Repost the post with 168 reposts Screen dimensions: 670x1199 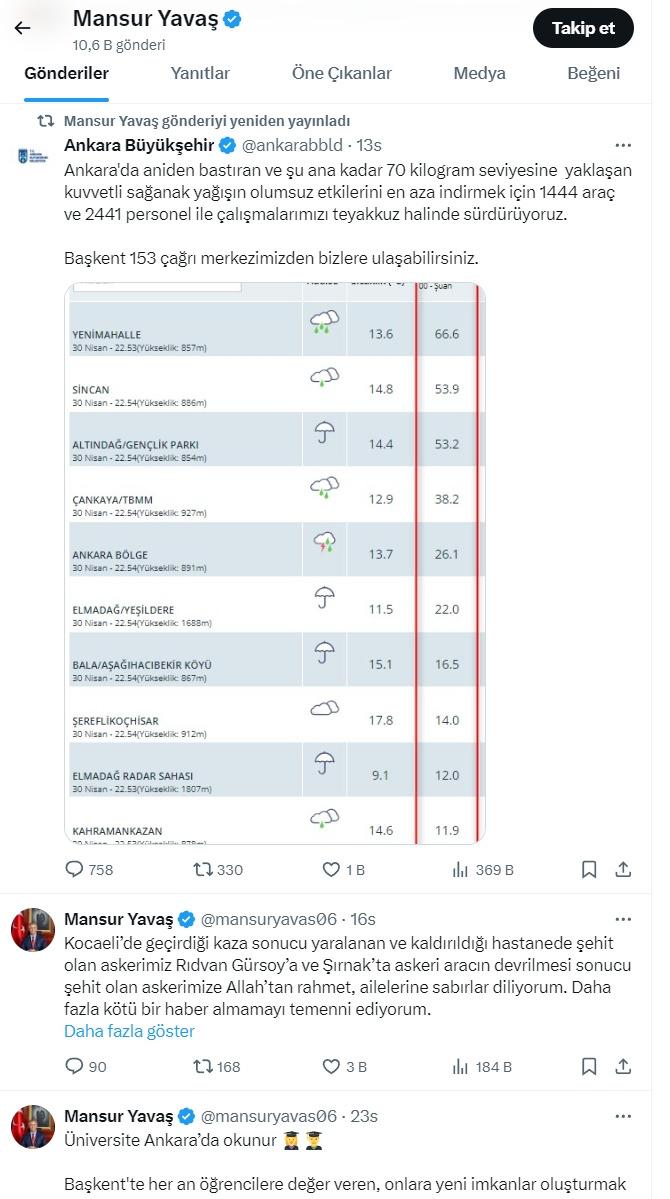click(203, 1066)
